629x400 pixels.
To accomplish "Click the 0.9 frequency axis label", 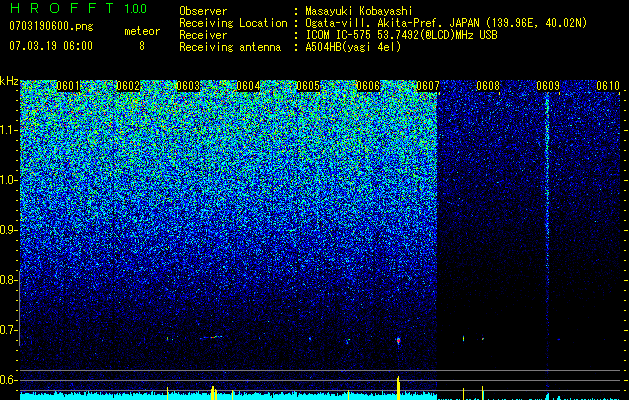I will coord(9,230).
